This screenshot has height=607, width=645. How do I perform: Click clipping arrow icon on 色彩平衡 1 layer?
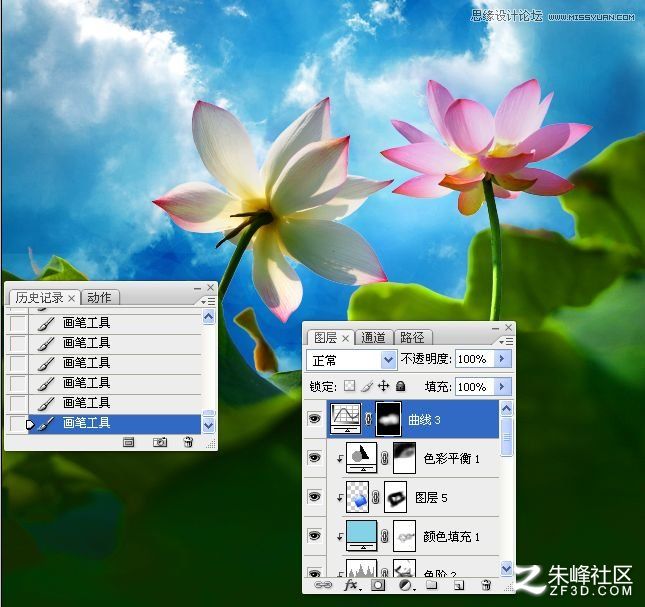click(340, 459)
